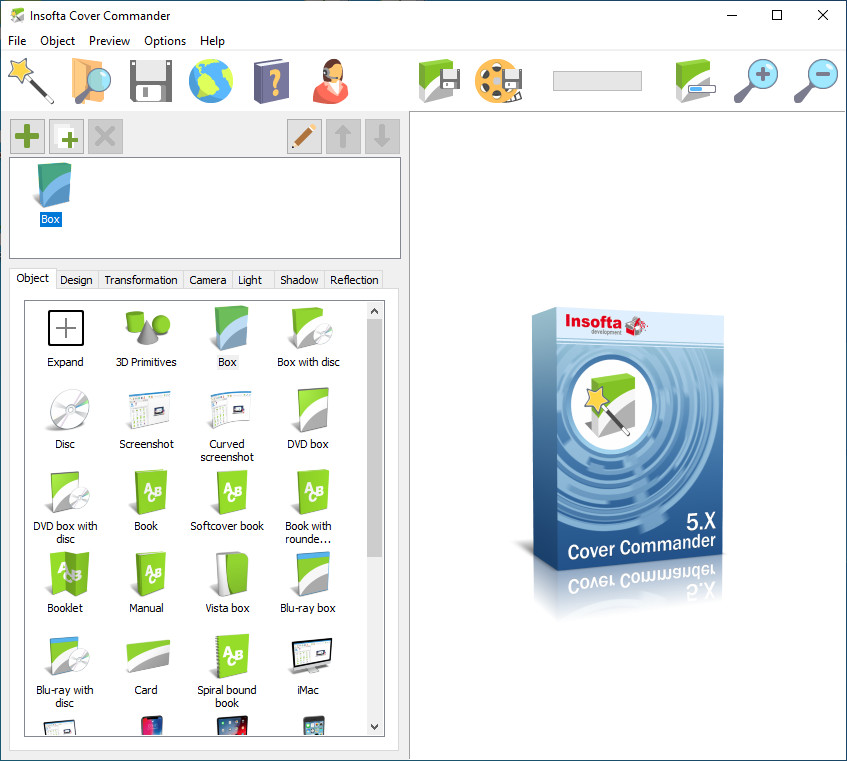
Task: Contact support via headset operator icon
Action: [330, 81]
